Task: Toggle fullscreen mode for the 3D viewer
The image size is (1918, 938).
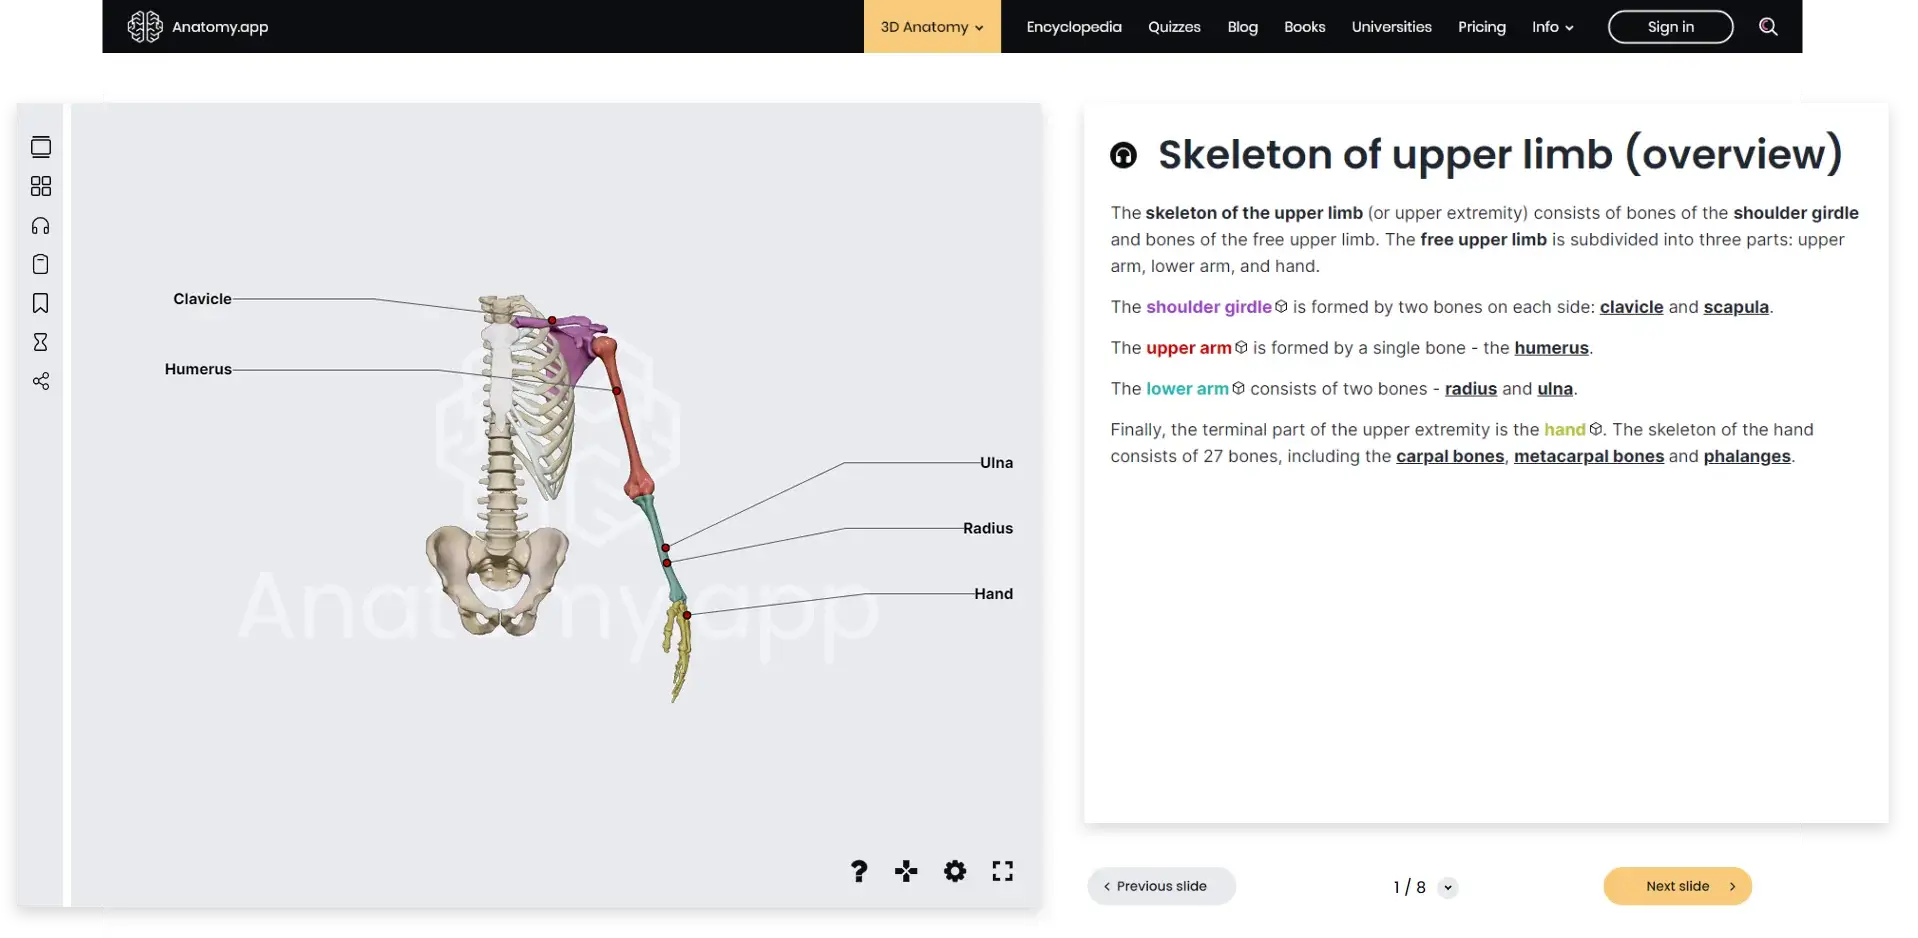Action: [1002, 871]
